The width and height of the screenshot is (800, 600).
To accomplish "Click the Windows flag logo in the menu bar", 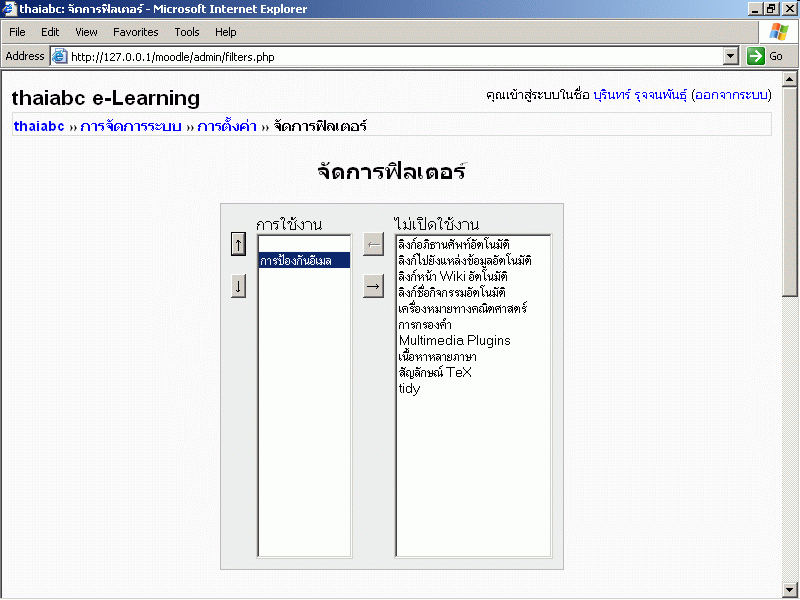I will [778, 32].
